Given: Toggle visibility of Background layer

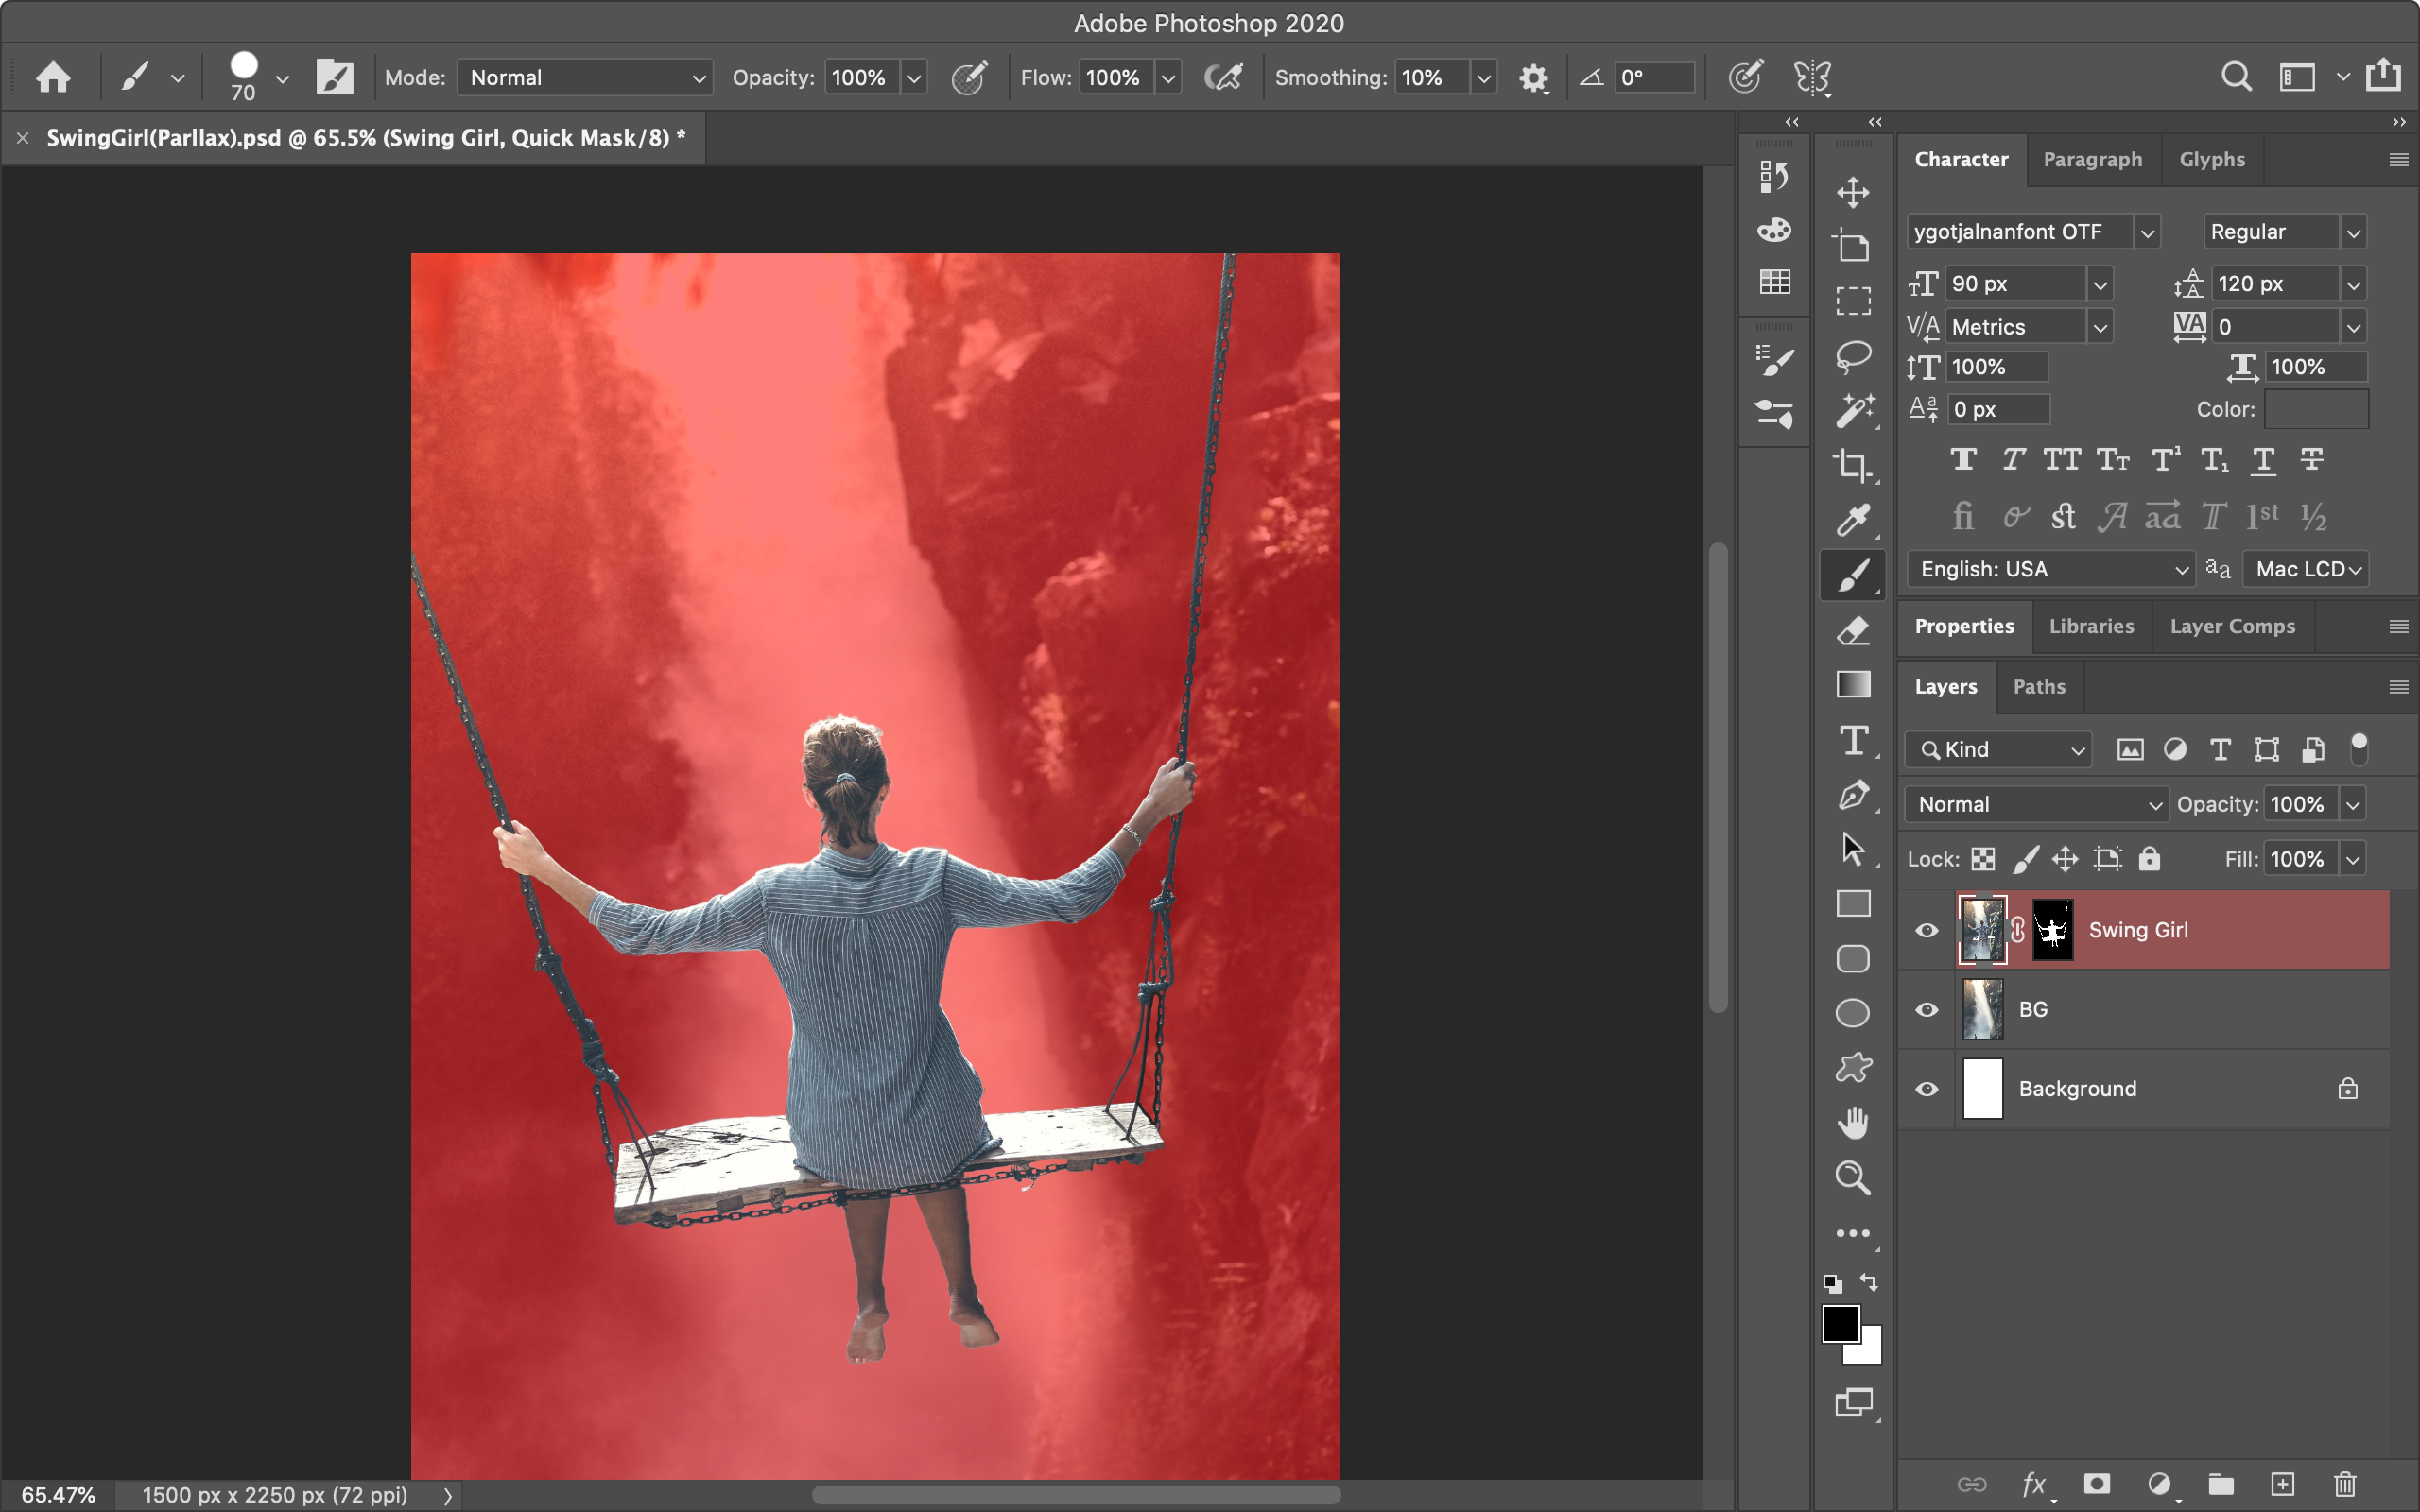Looking at the screenshot, I should [x=1926, y=1089].
